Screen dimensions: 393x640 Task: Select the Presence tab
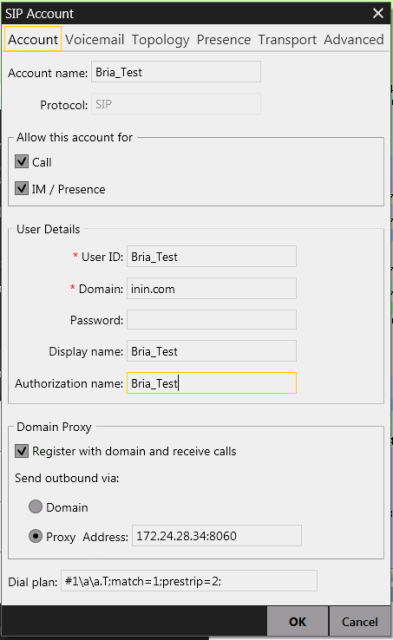224,40
